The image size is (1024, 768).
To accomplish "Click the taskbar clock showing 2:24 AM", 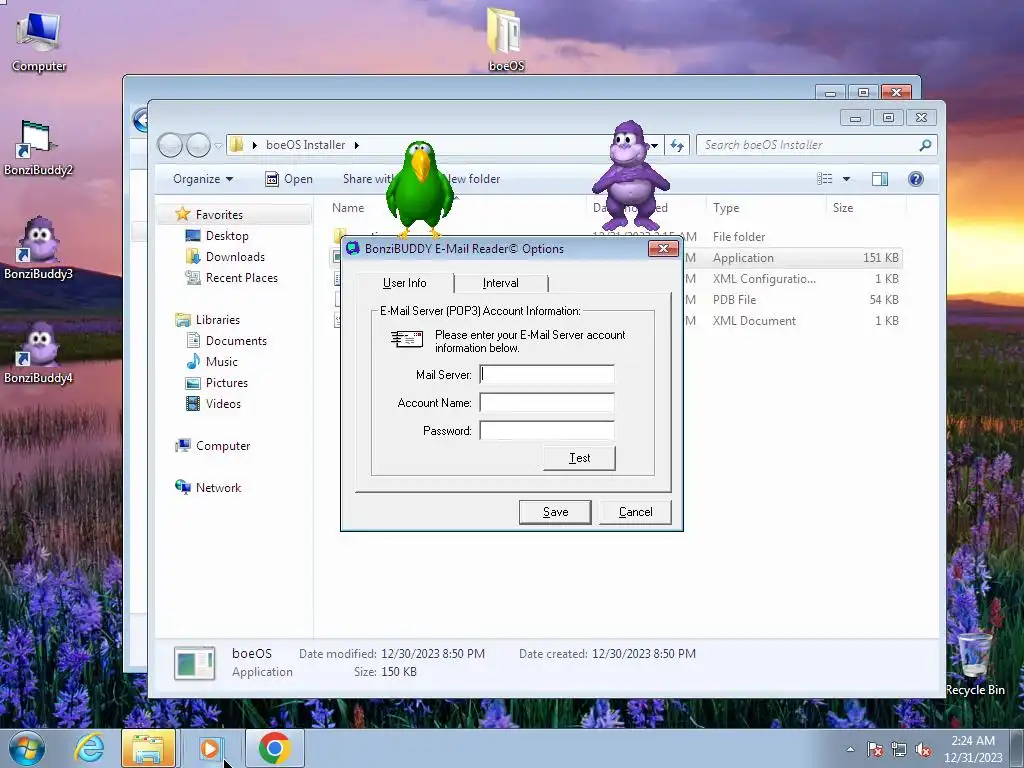I will pos(973,749).
